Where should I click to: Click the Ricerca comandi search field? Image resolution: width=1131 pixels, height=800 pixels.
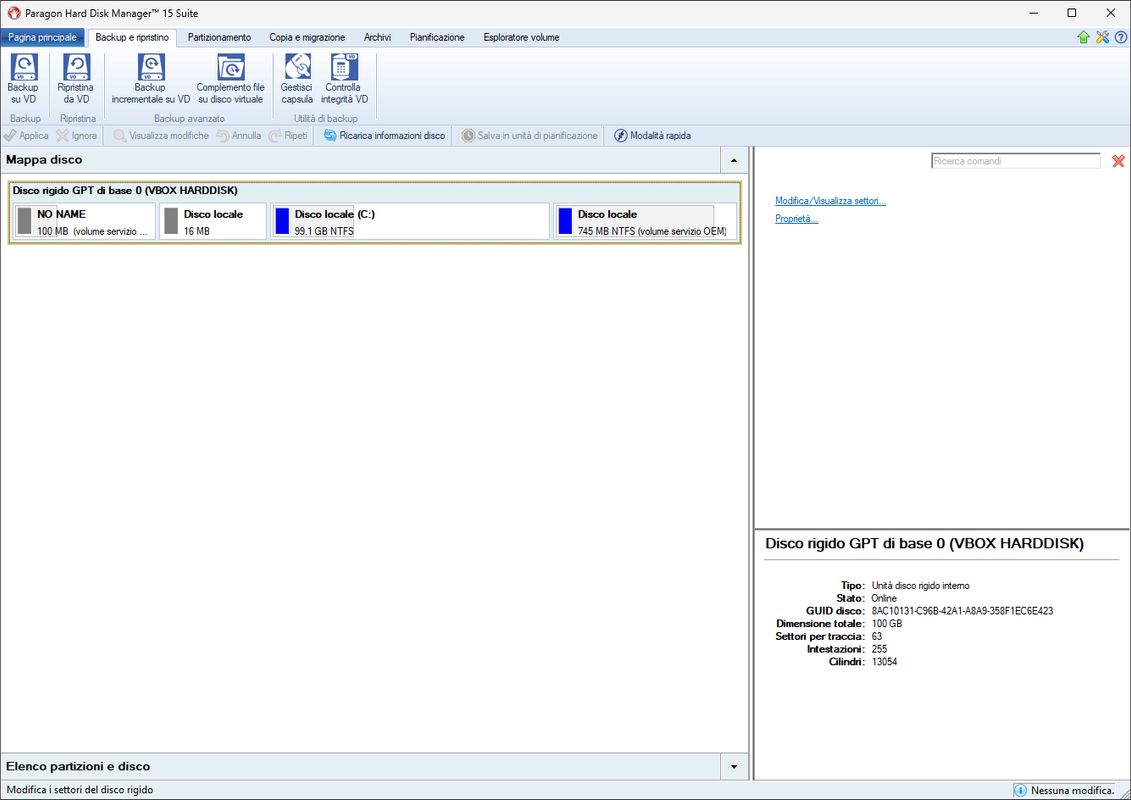(x=1016, y=161)
